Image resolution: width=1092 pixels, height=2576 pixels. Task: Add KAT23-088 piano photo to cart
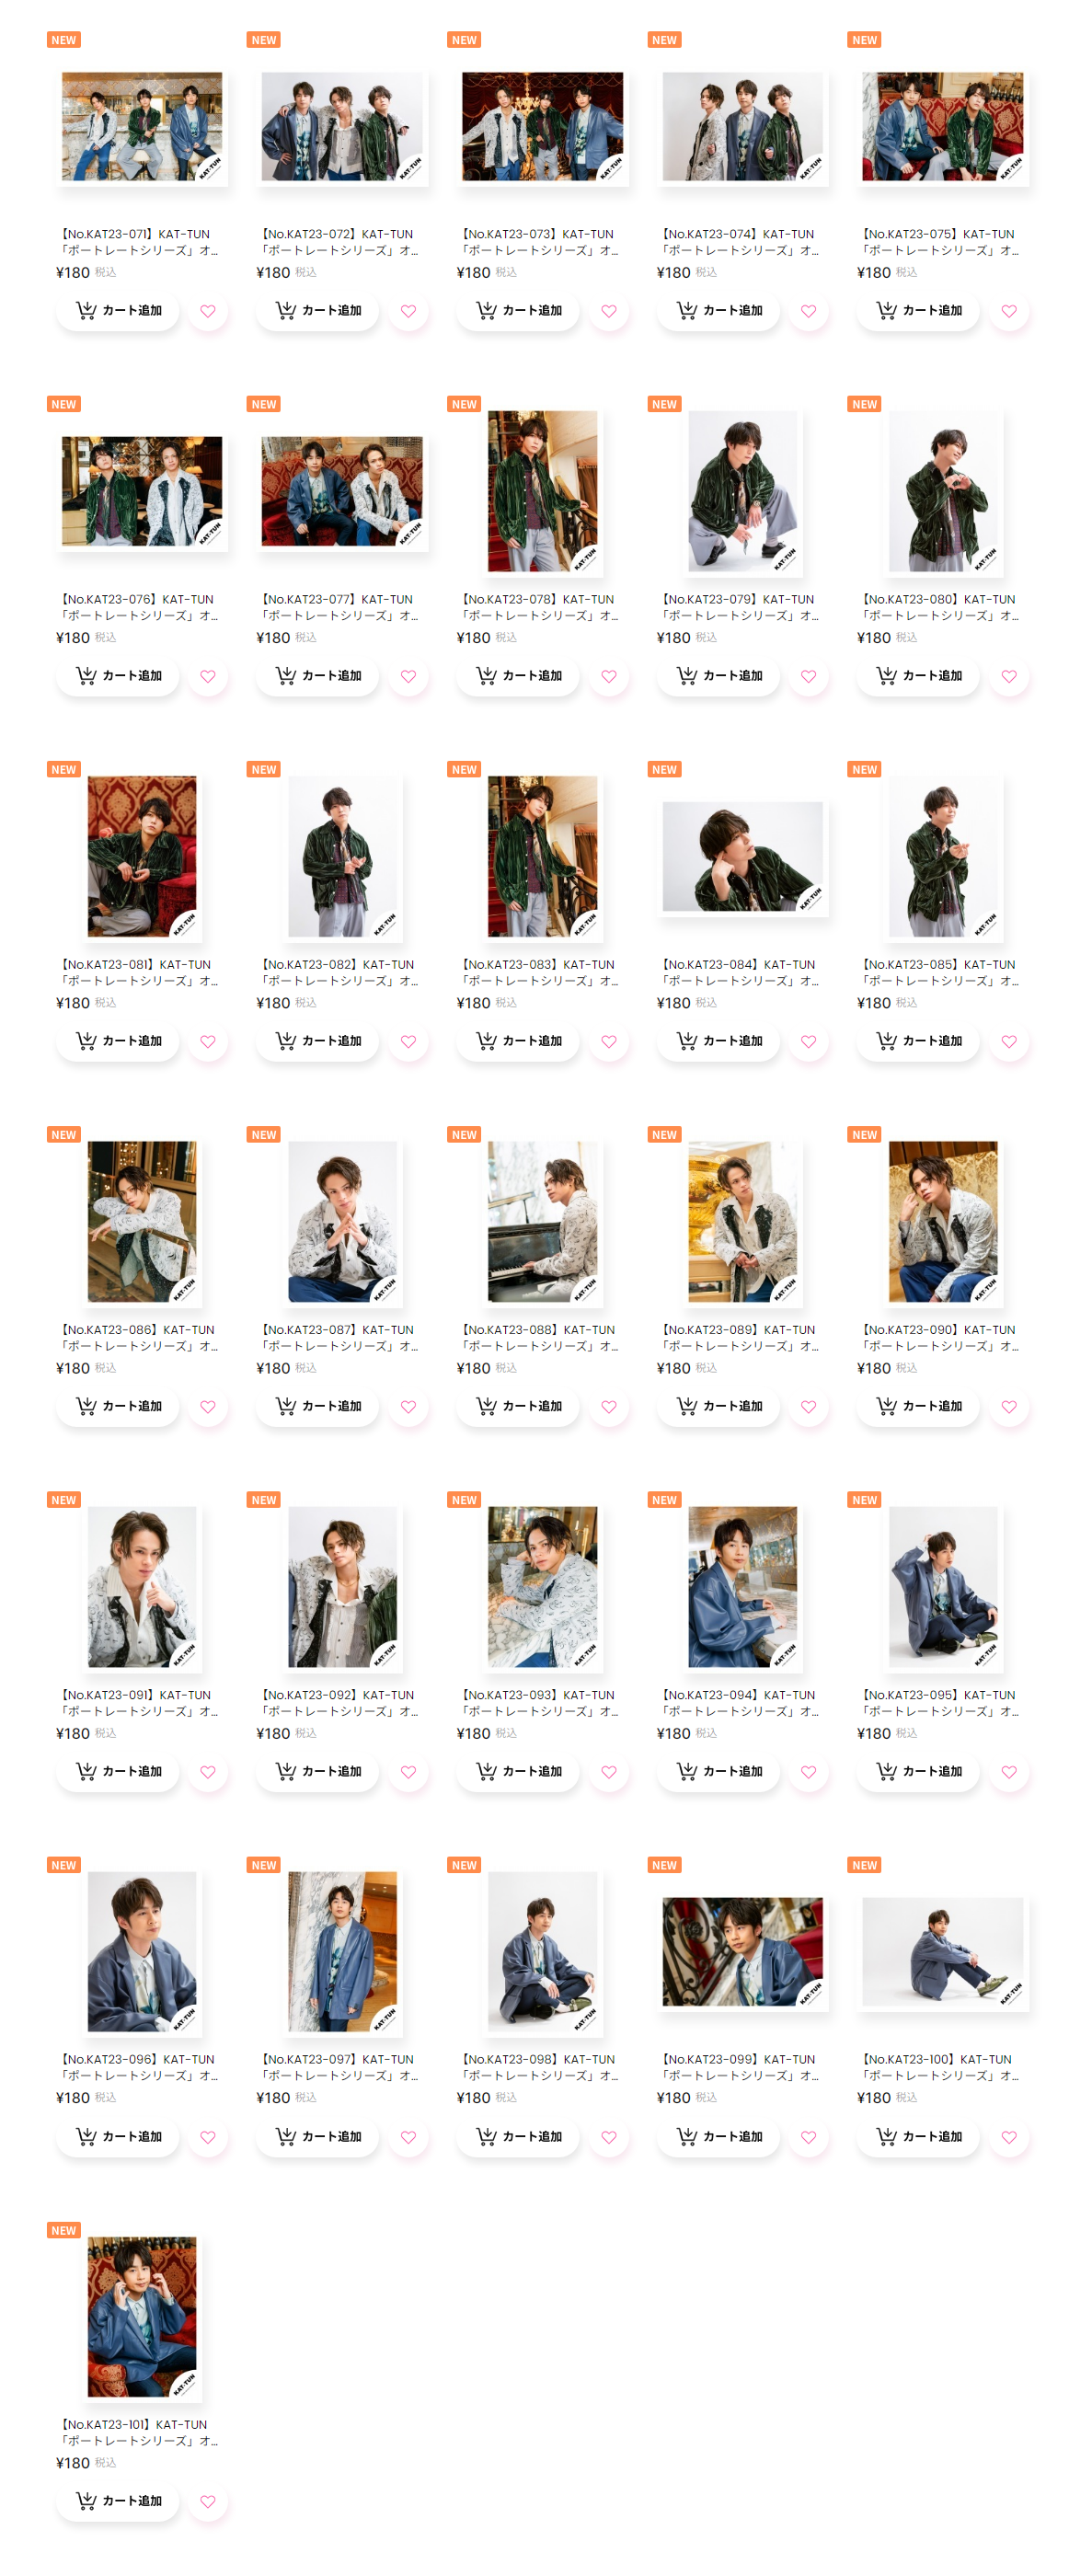tap(518, 1406)
